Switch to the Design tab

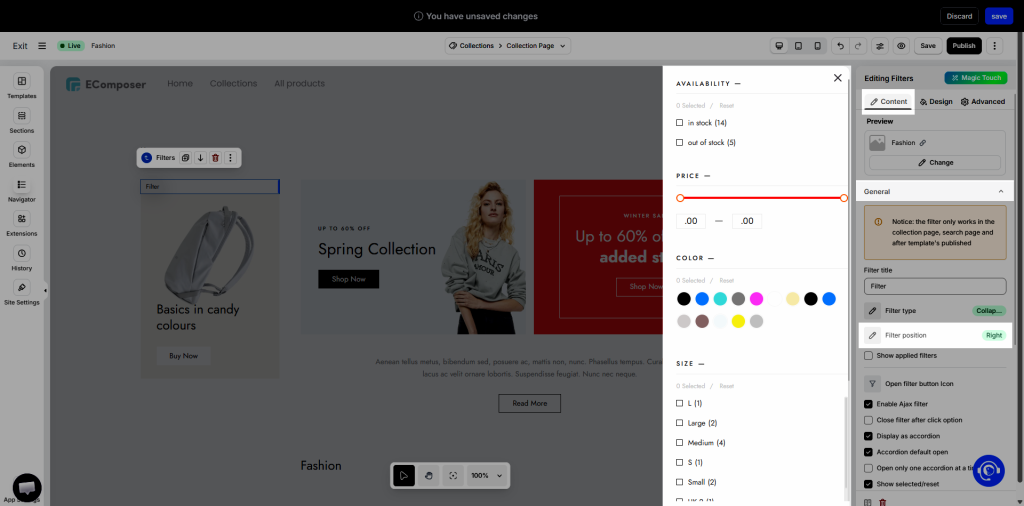point(935,102)
